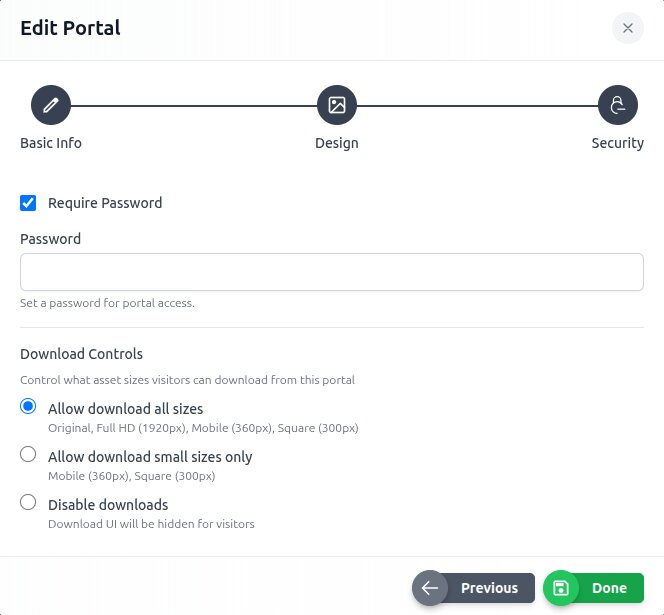664x615 pixels.
Task: Select the Allow download all sizes radio button
Action: coord(28,407)
